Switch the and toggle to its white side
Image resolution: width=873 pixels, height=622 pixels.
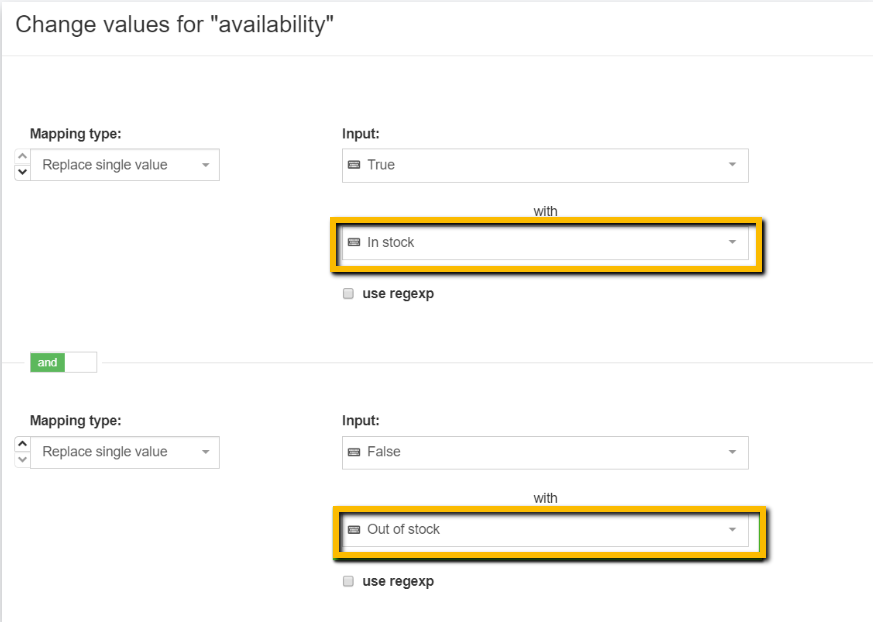tap(81, 363)
